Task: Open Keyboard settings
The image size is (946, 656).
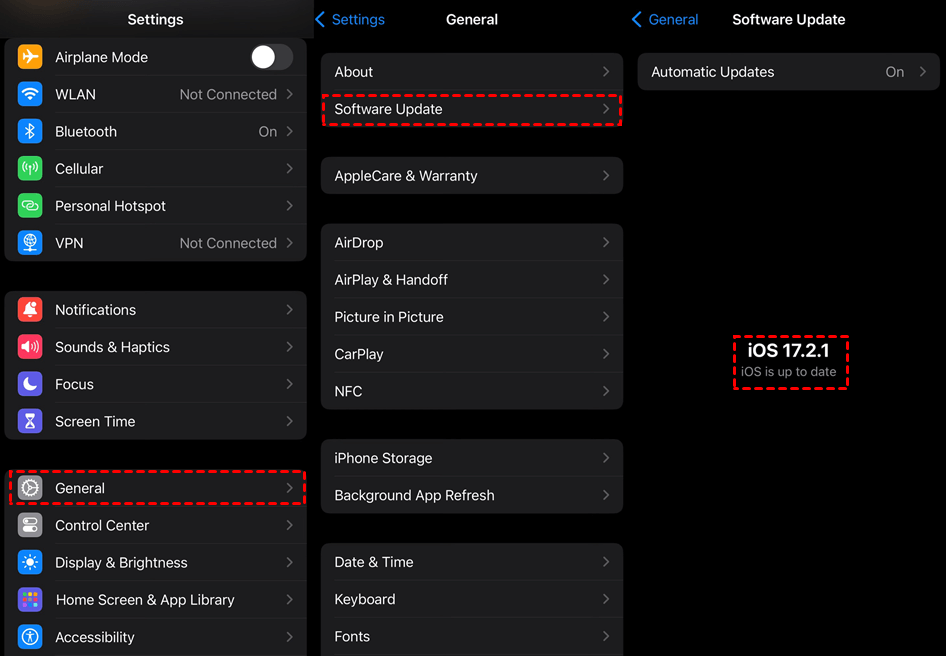Action: pos(472,599)
